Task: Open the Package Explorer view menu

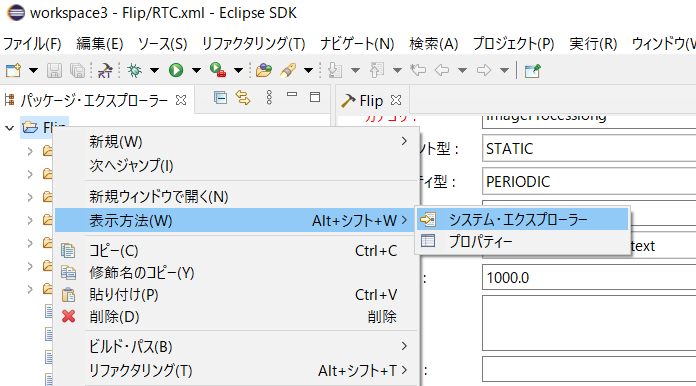Action: (269, 97)
